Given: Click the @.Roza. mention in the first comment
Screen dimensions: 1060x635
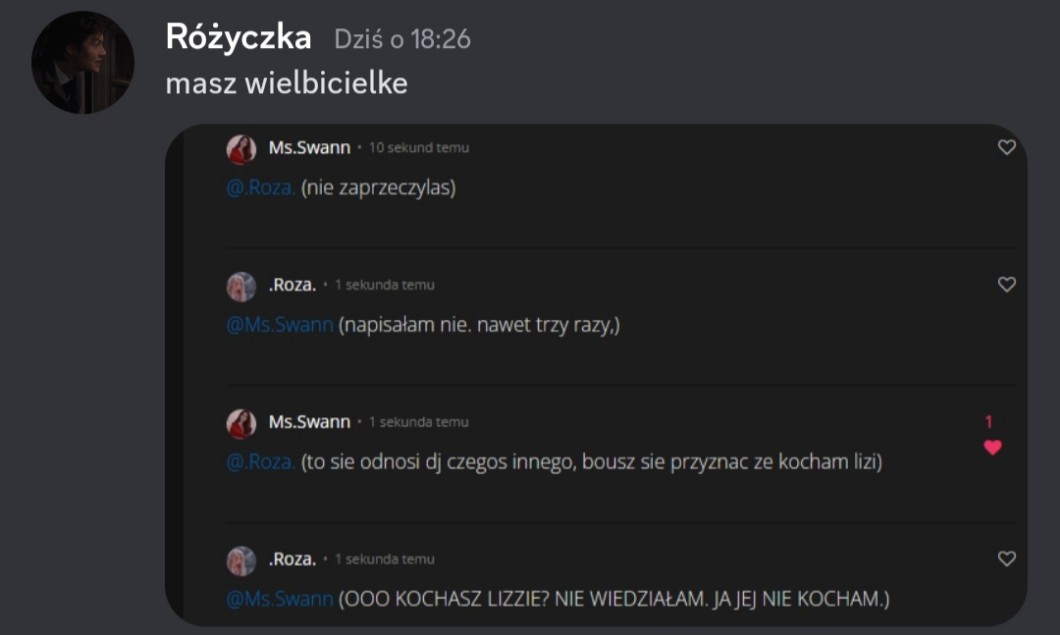Looking at the screenshot, I should 261,187.
